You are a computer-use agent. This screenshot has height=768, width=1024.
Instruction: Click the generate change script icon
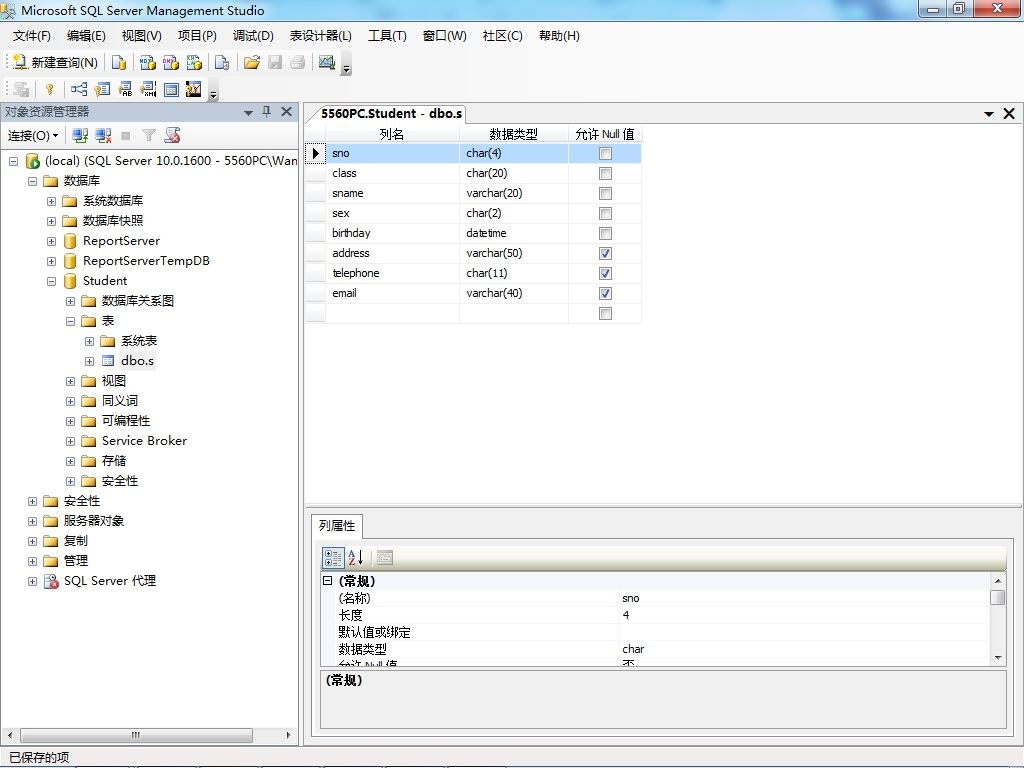click(21, 89)
